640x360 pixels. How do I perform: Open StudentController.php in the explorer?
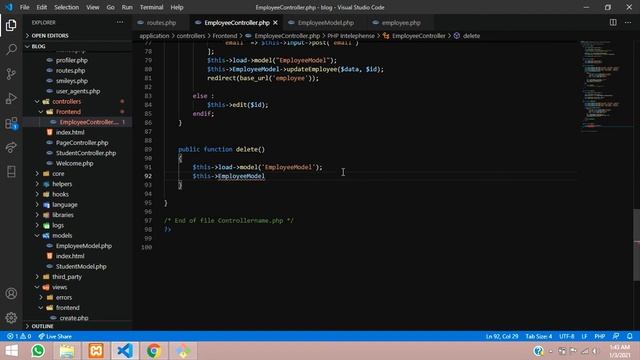point(86,153)
